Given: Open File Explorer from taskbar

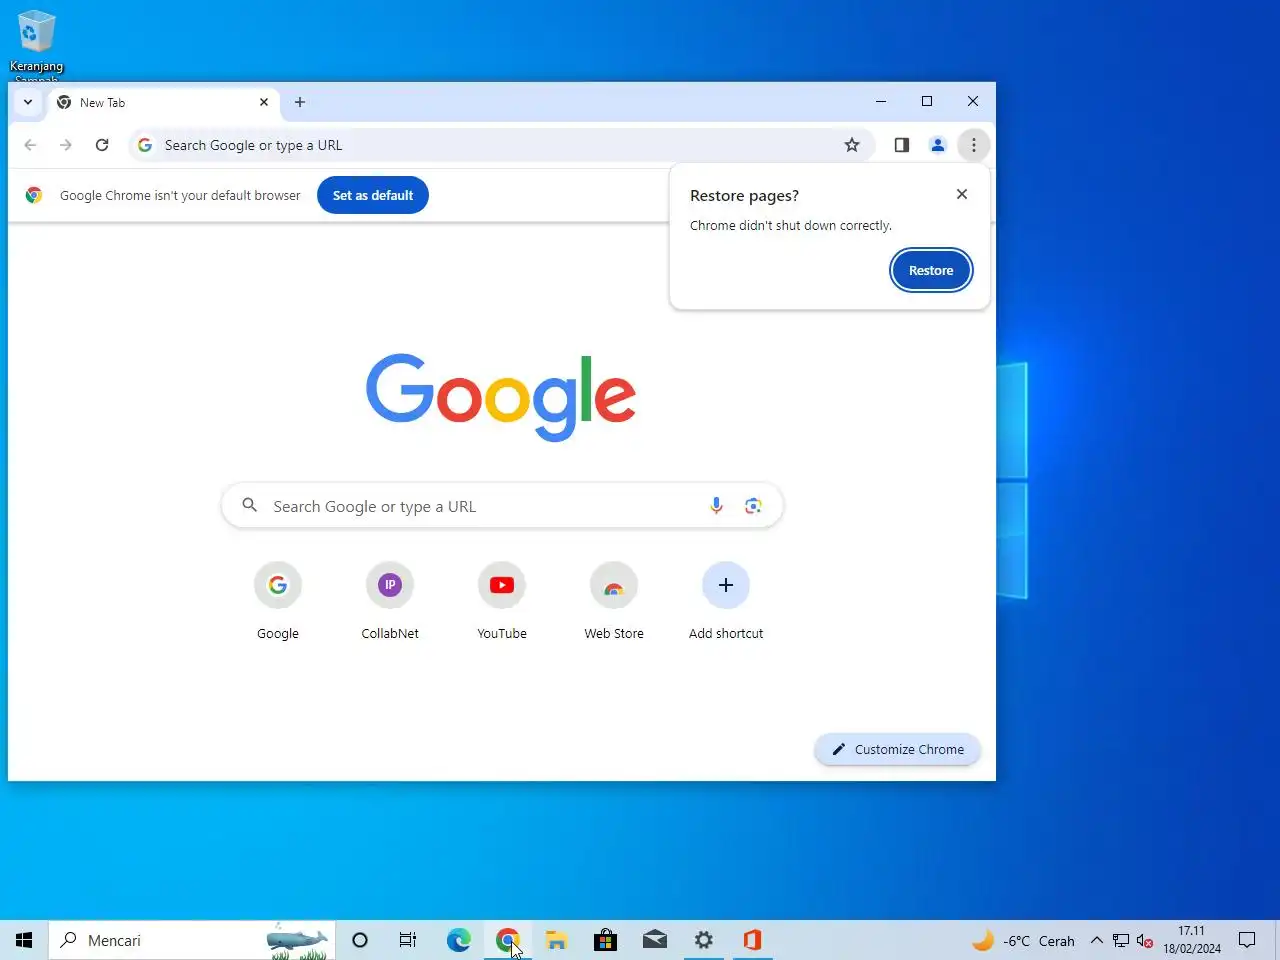Looking at the screenshot, I should pyautogui.click(x=556, y=940).
